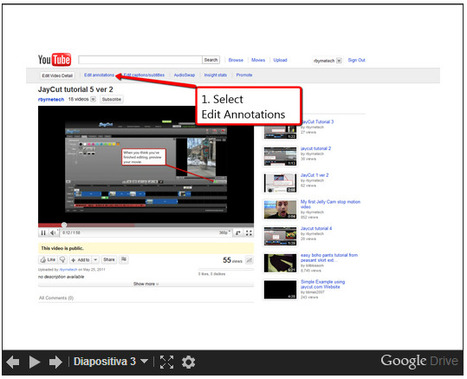This screenshot has height=379, width=467.
Task: Open Simple Example using jaycut.com thumbnail
Action: coord(280,290)
